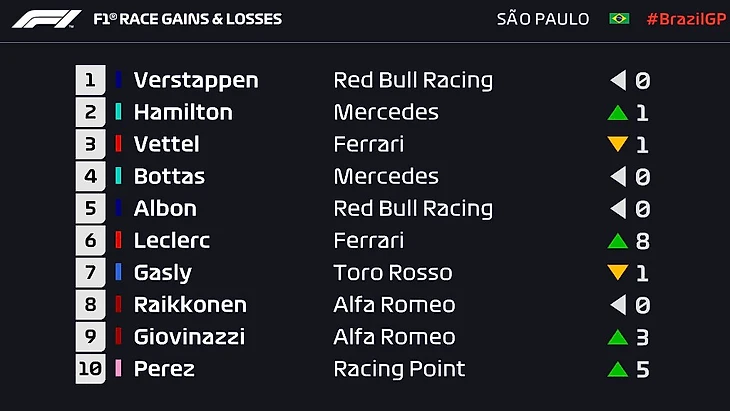Click the Brazil flag icon

tap(619, 19)
